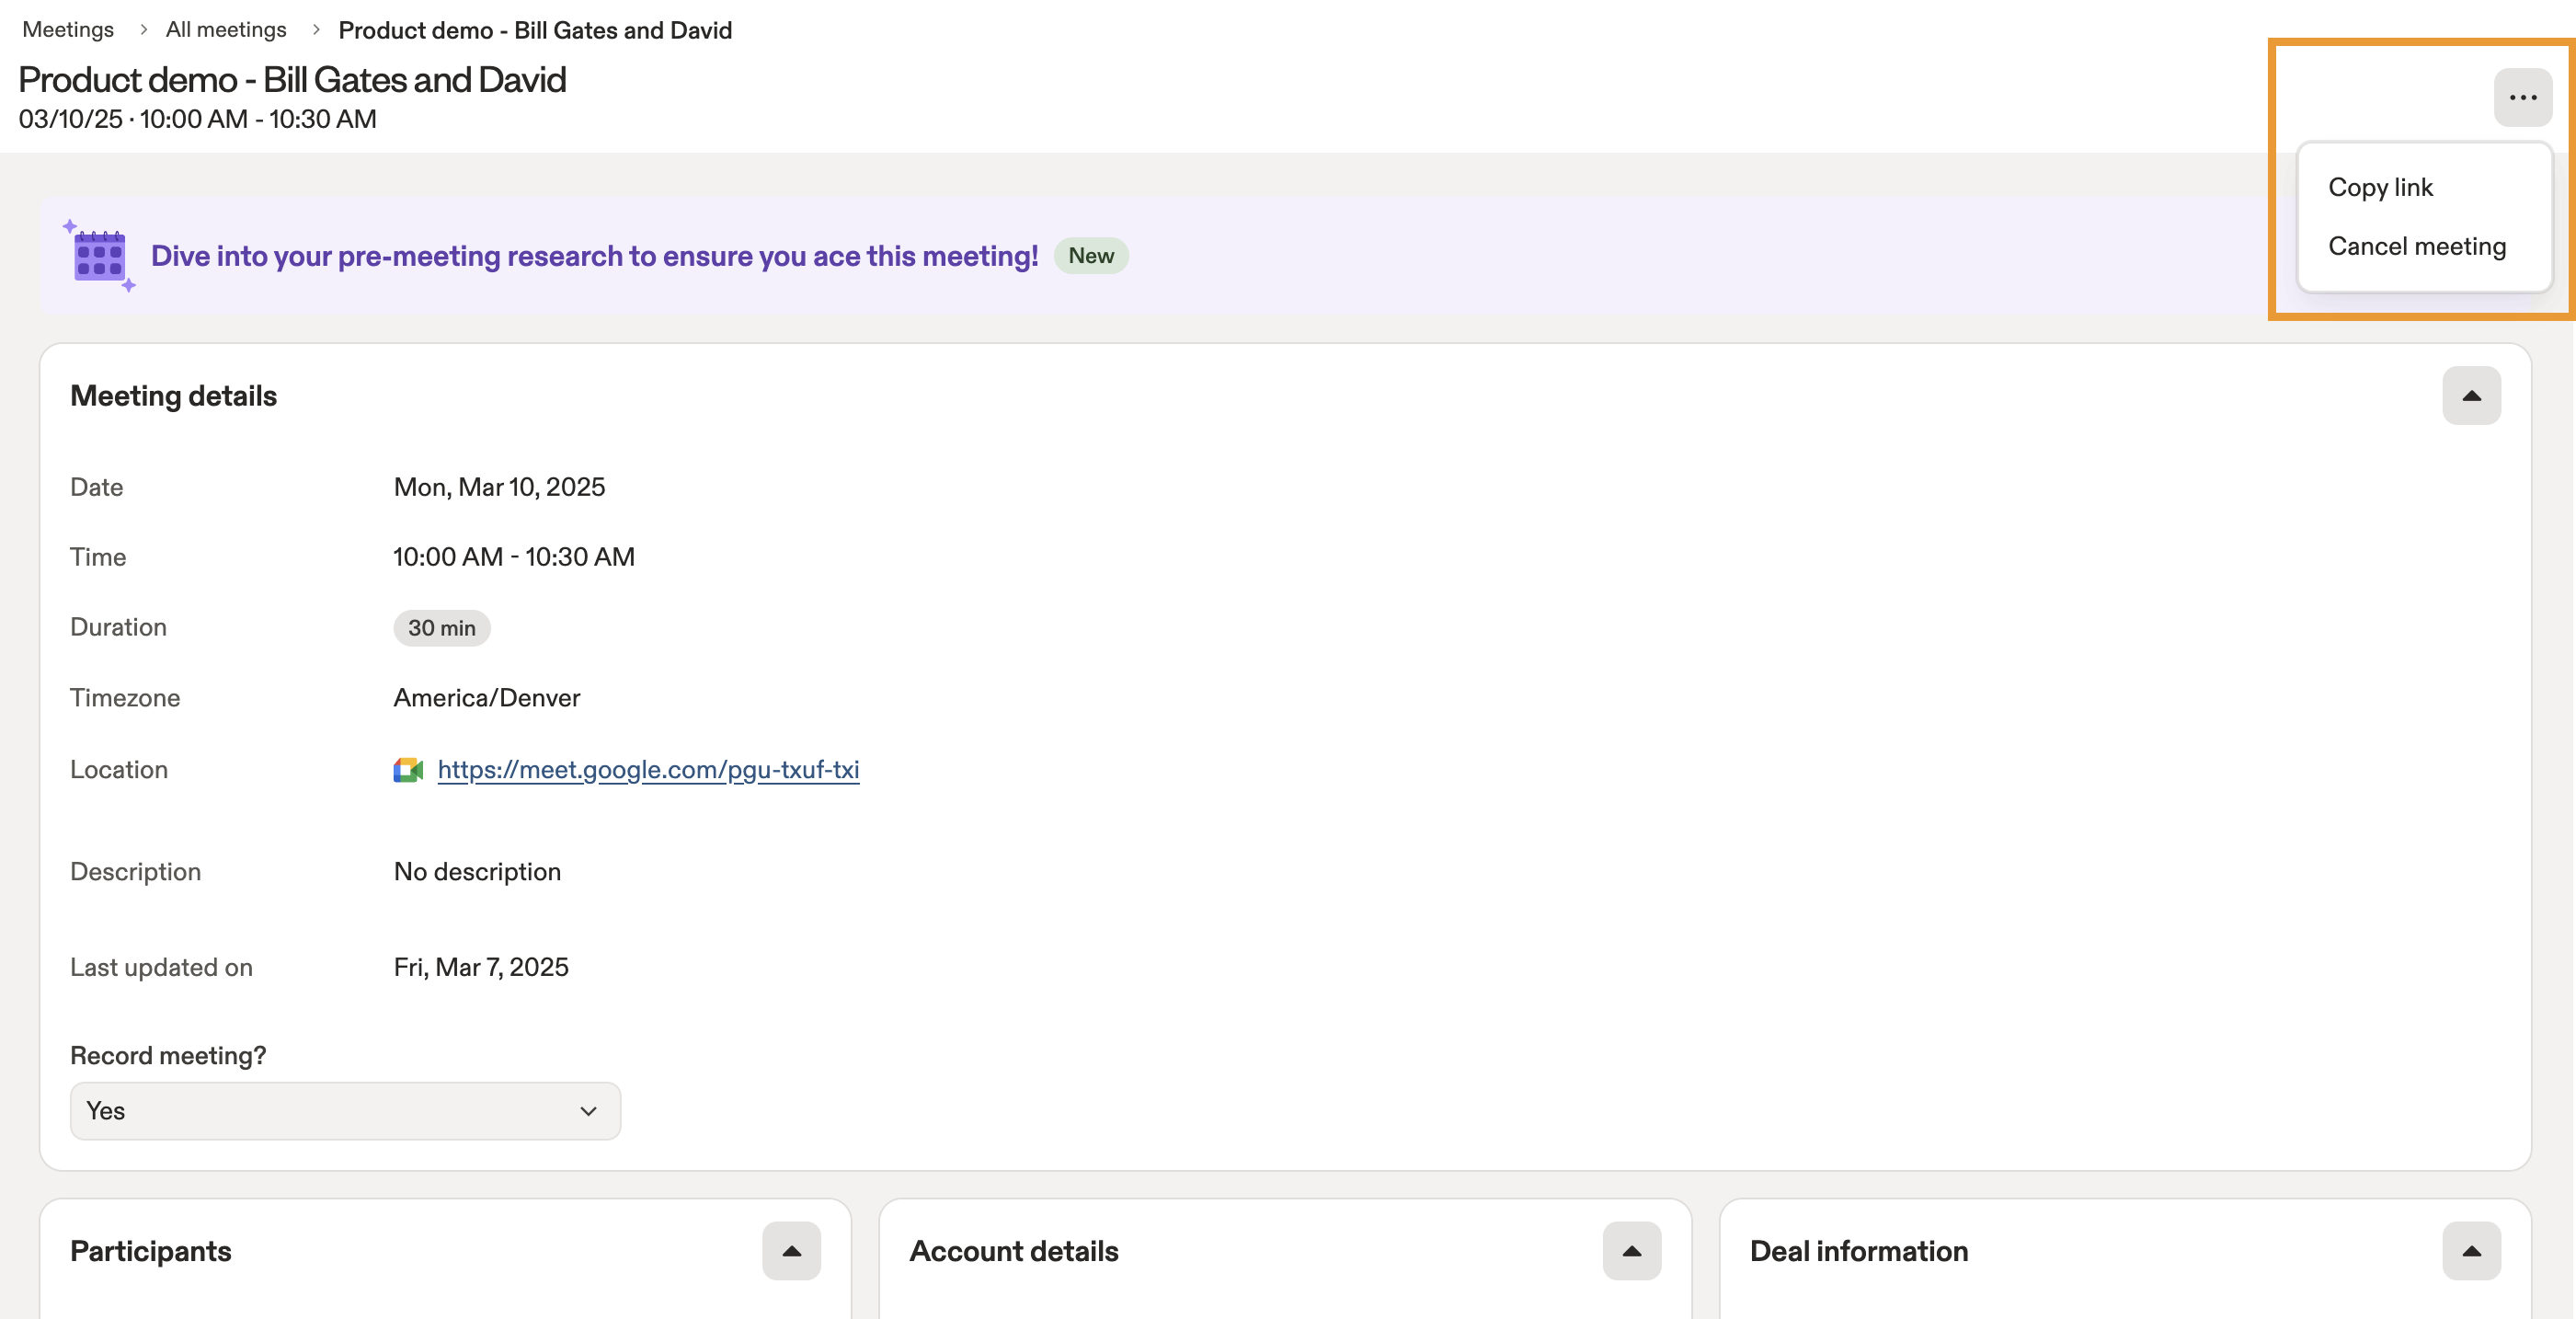Screen dimensions: 2576x1319
Task: Open the Record meeting dropdown
Action: click(345, 1111)
